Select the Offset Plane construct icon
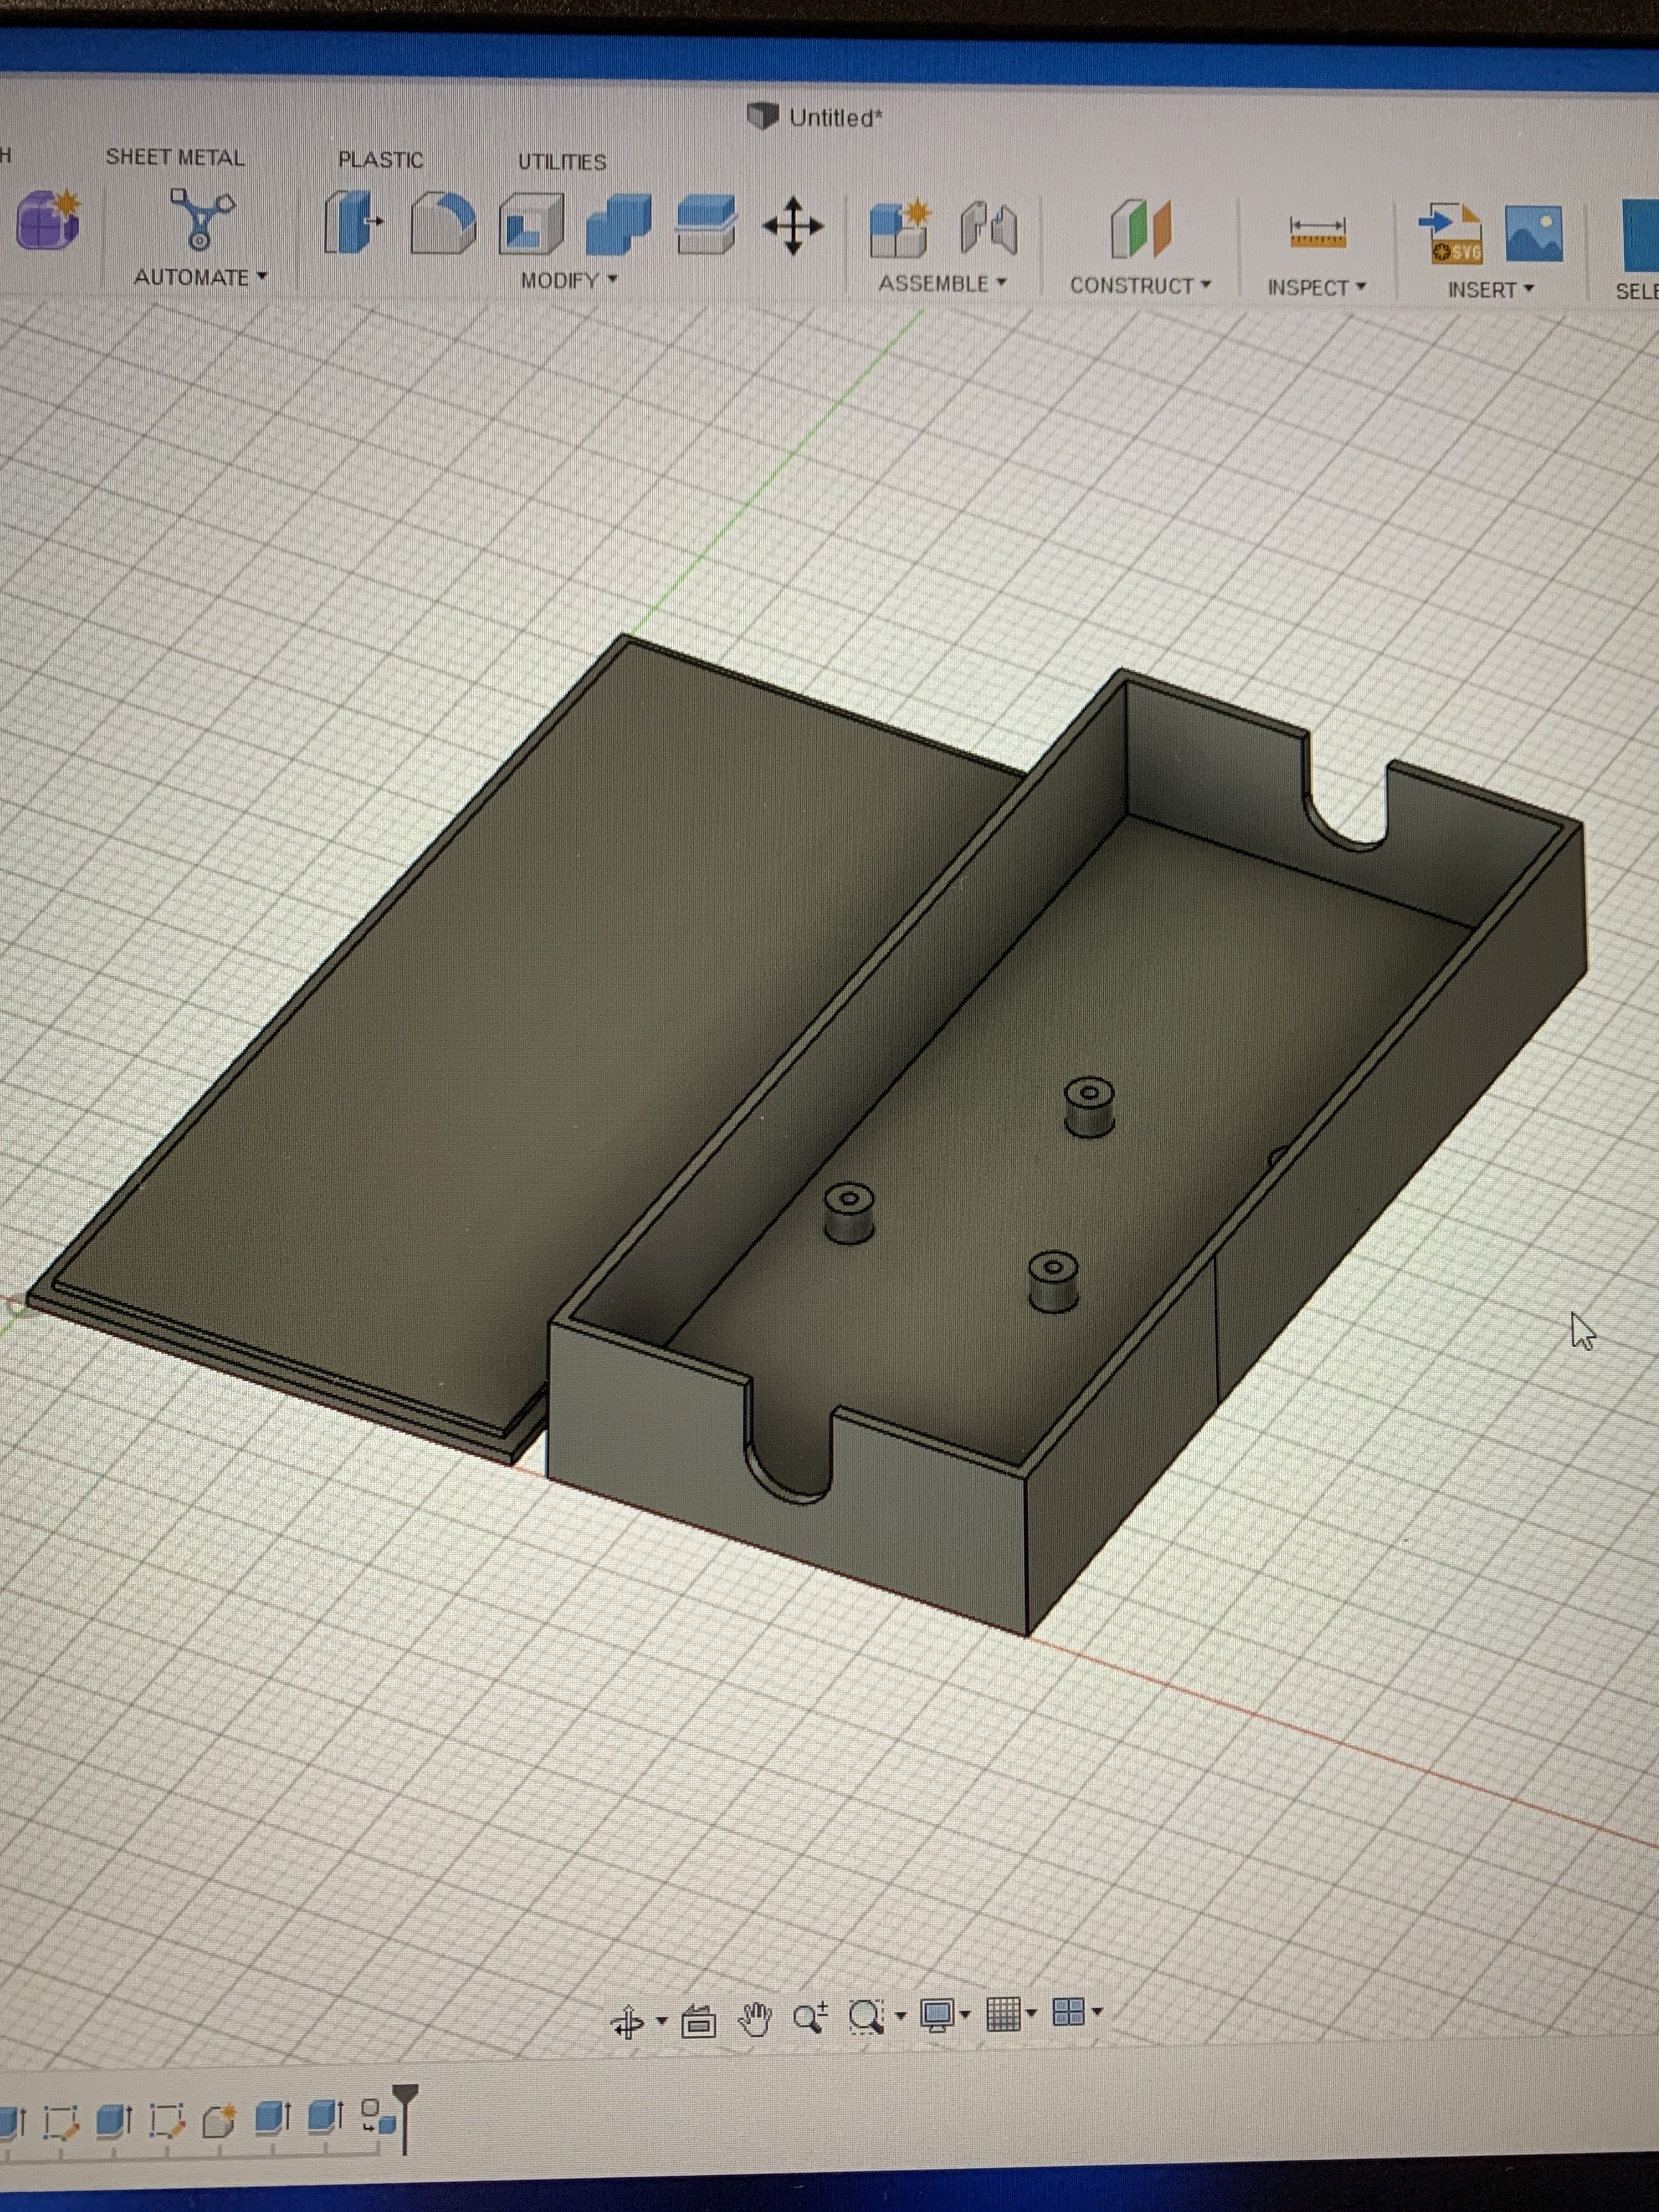The height and width of the screenshot is (2212, 1659). (1140, 229)
